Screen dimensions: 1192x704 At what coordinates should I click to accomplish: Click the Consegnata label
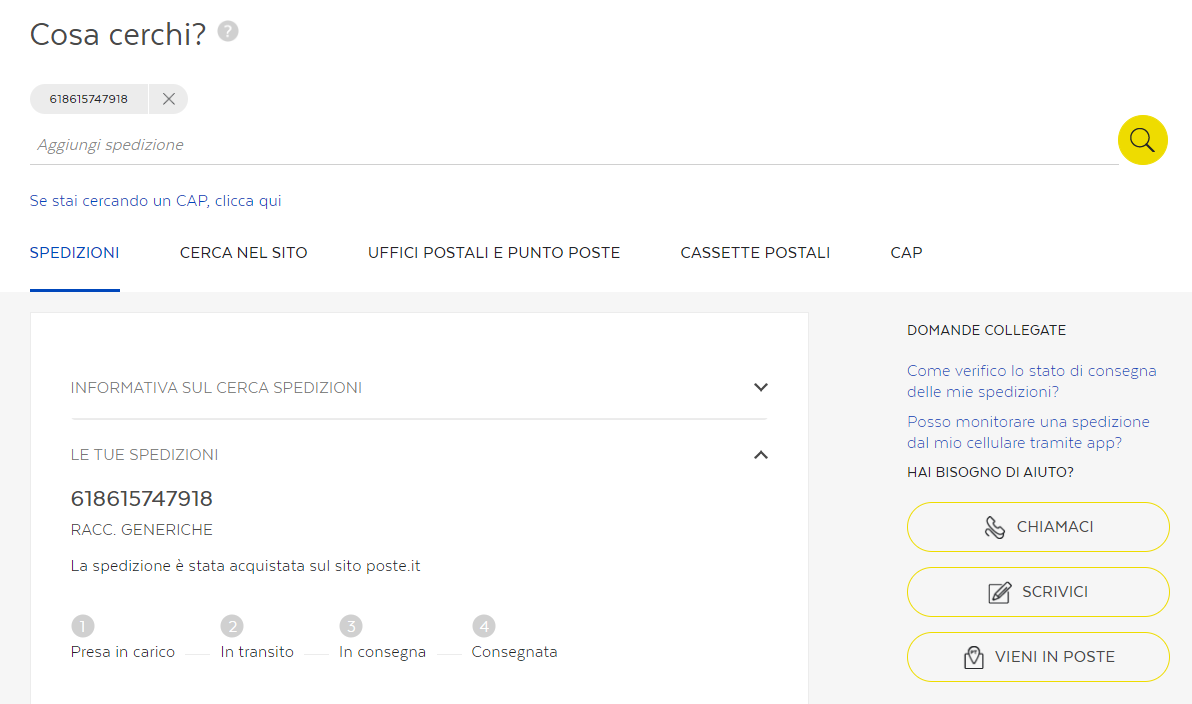(x=515, y=652)
